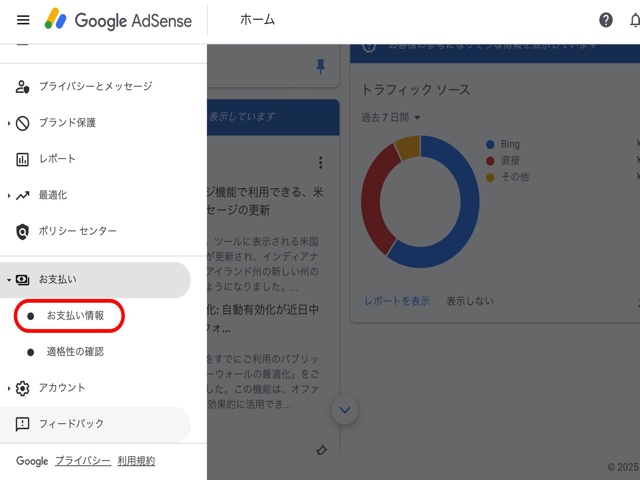
Task: Click the round scroll-down chevron button
Action: click(x=345, y=409)
